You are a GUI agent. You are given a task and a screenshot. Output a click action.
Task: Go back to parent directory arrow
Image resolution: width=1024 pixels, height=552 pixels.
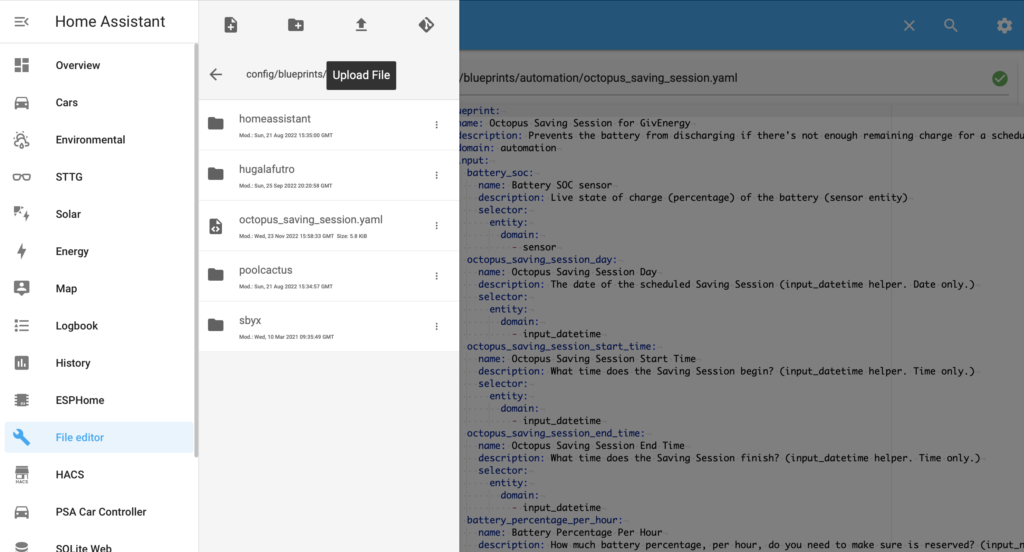(x=216, y=74)
